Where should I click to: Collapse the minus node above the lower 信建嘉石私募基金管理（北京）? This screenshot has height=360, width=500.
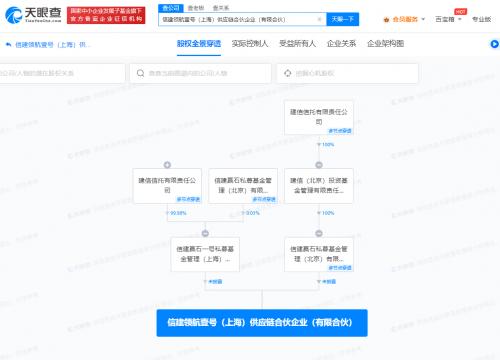click(319, 233)
